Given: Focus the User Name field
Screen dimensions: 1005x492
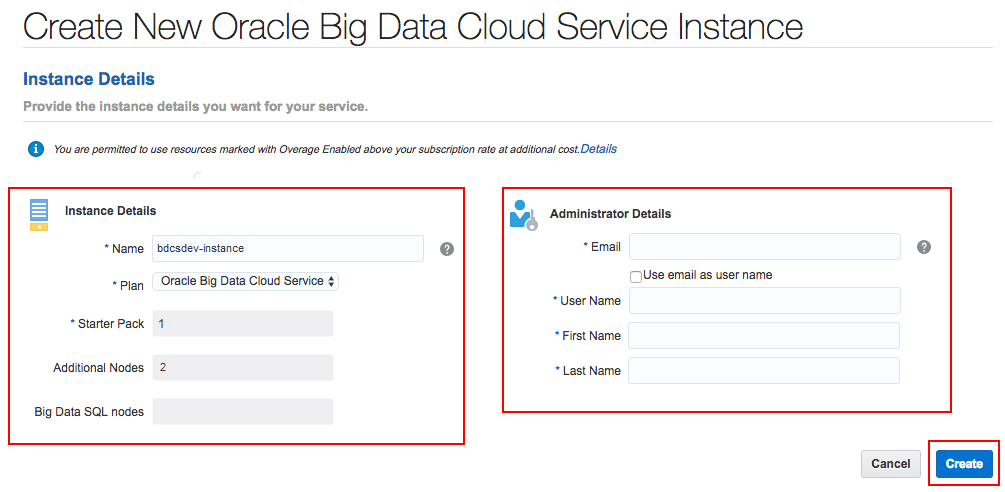Looking at the screenshot, I should (765, 301).
